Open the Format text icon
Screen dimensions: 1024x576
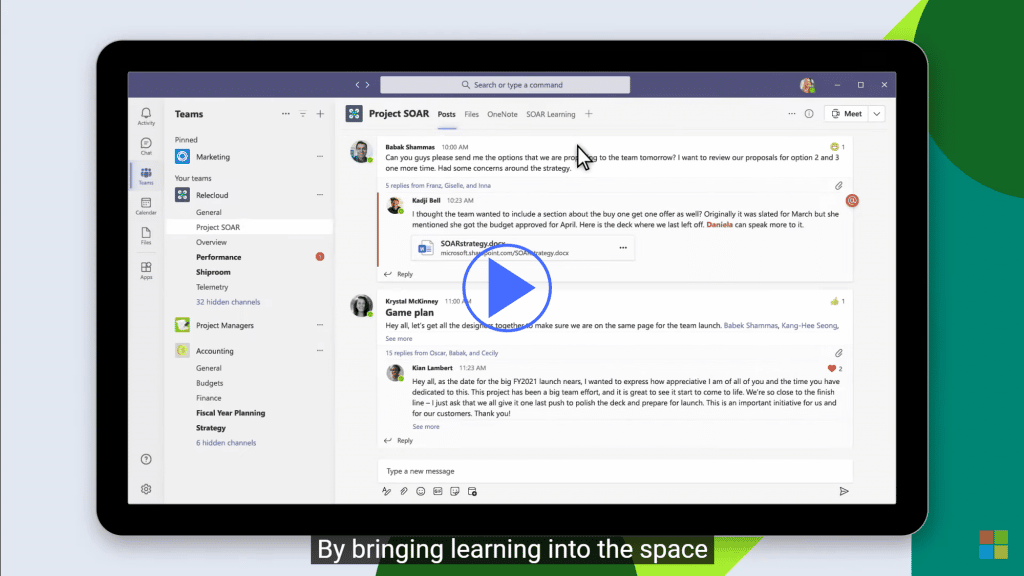(x=387, y=492)
